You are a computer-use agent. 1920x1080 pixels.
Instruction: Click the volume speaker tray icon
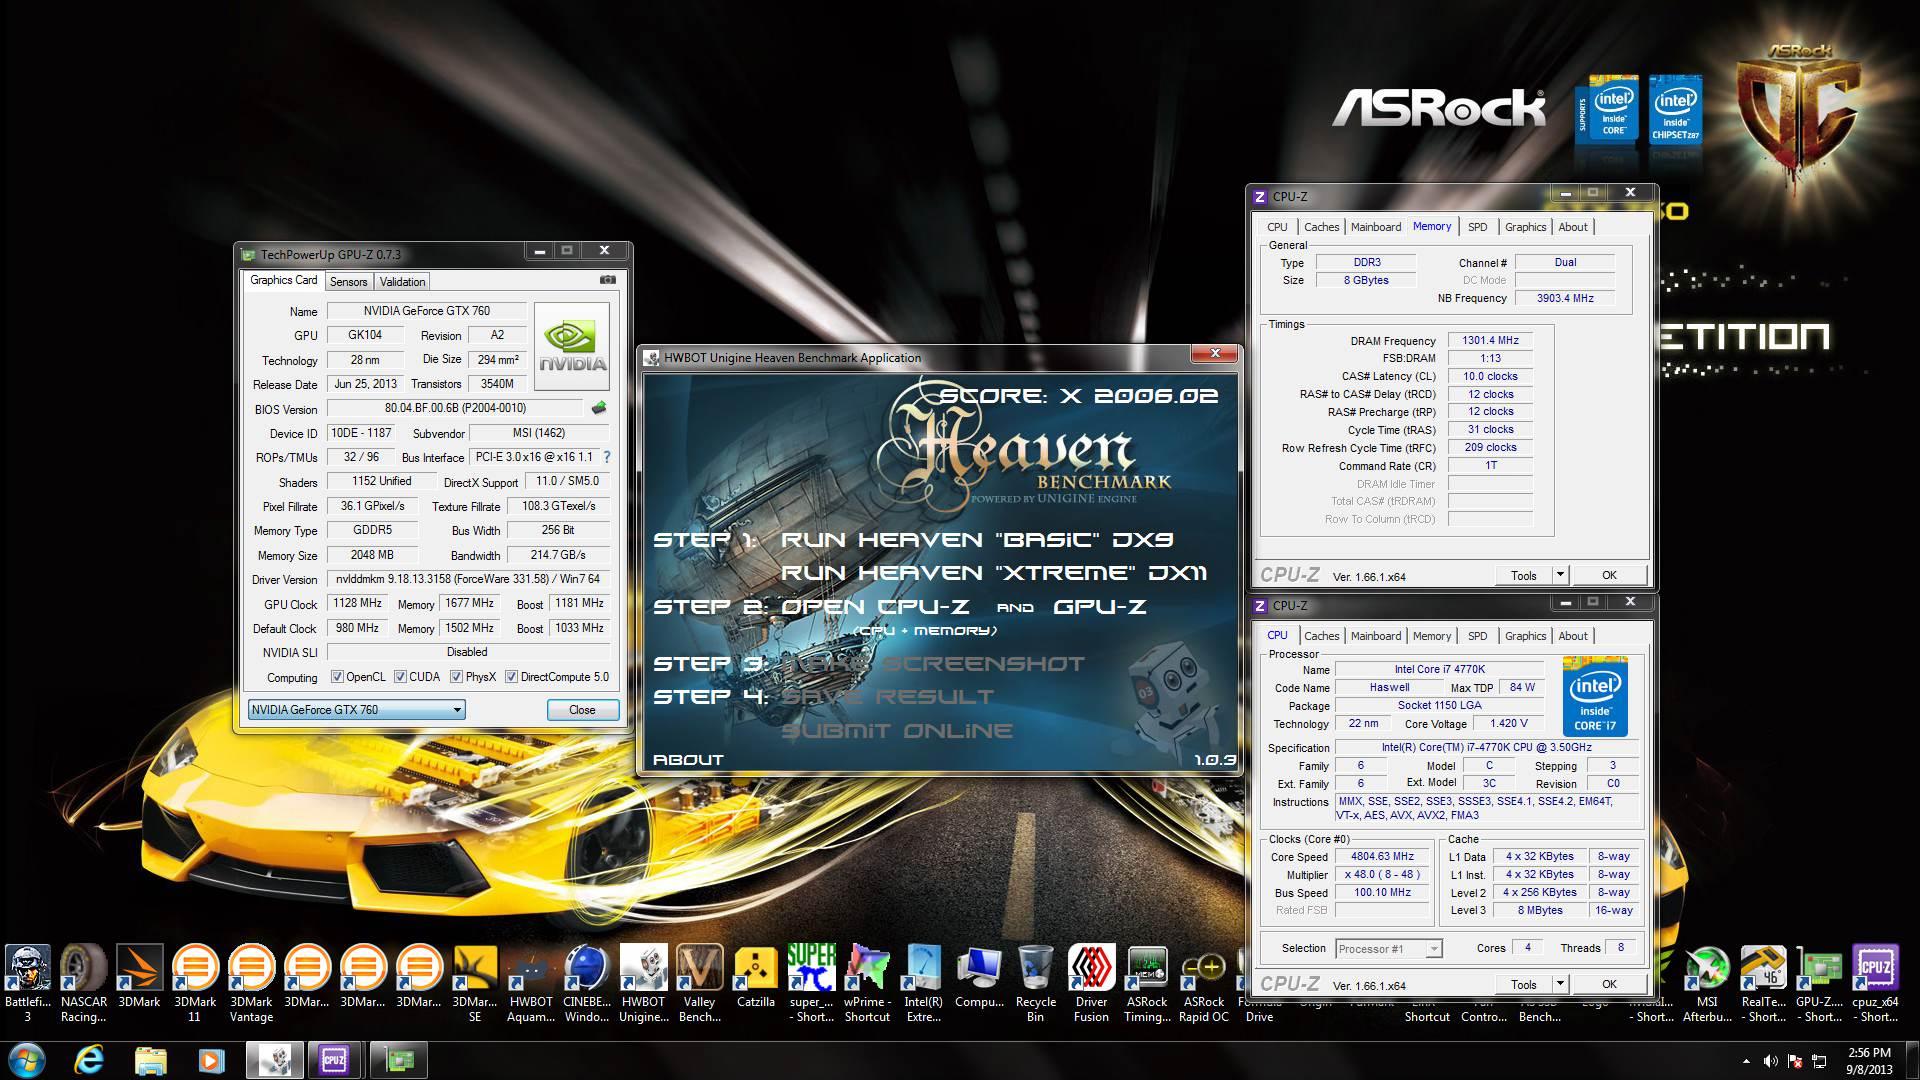pos(1770,1061)
